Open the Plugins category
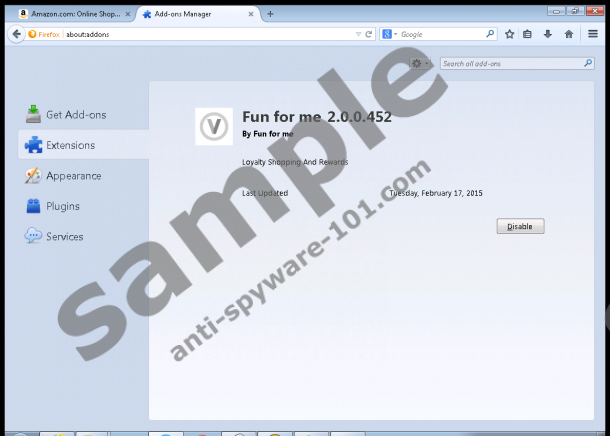The height and width of the screenshot is (436, 610). point(62,206)
